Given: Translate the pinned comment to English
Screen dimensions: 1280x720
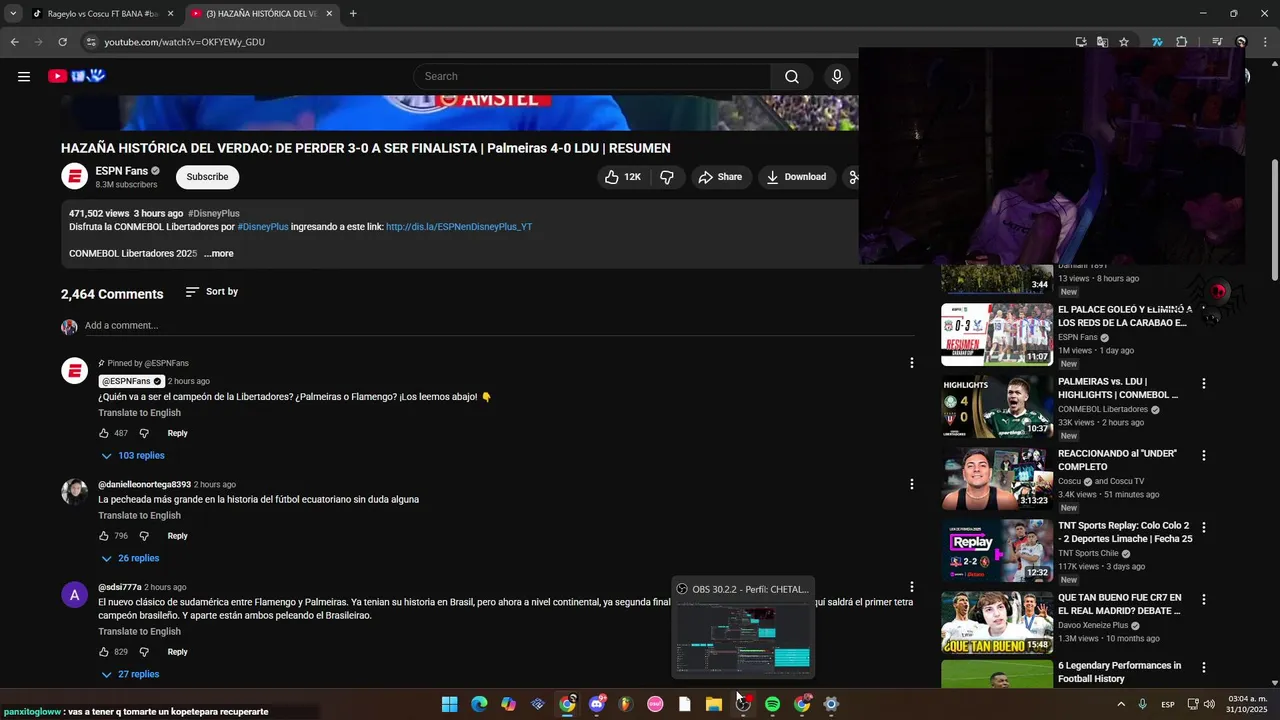Looking at the screenshot, I should (139, 413).
